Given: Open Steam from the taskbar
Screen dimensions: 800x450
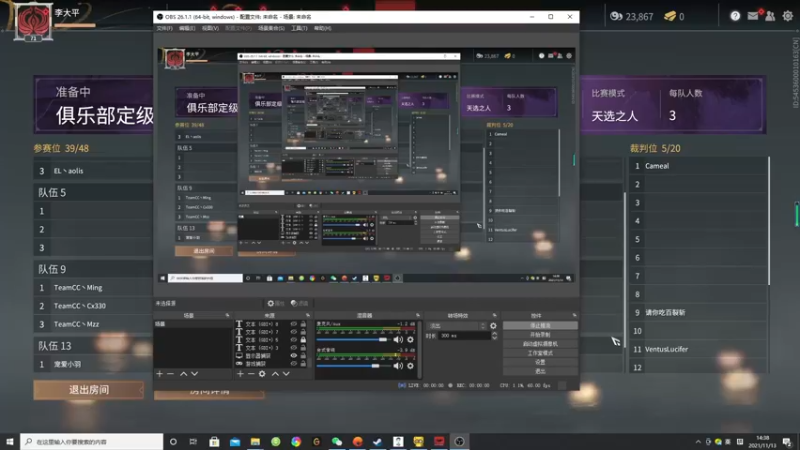Looking at the screenshot, I should (x=378, y=442).
